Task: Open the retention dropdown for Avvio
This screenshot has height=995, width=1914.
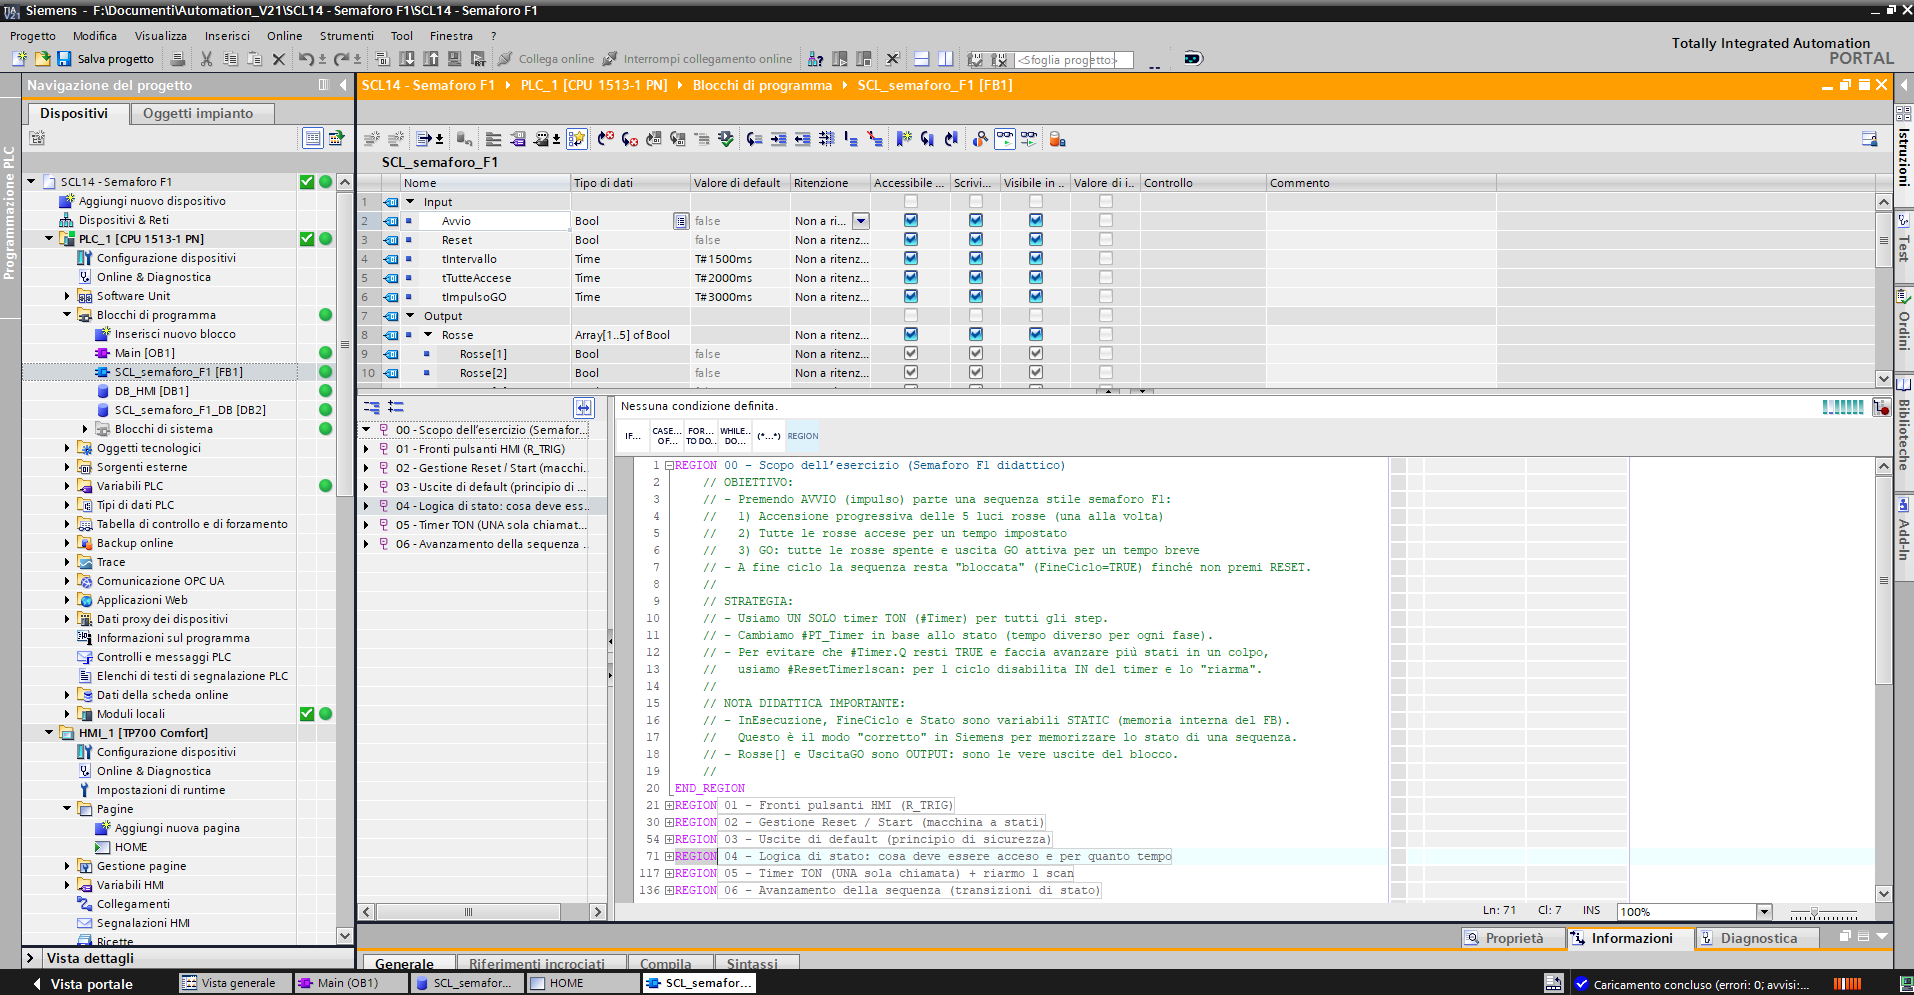Action: click(x=860, y=221)
